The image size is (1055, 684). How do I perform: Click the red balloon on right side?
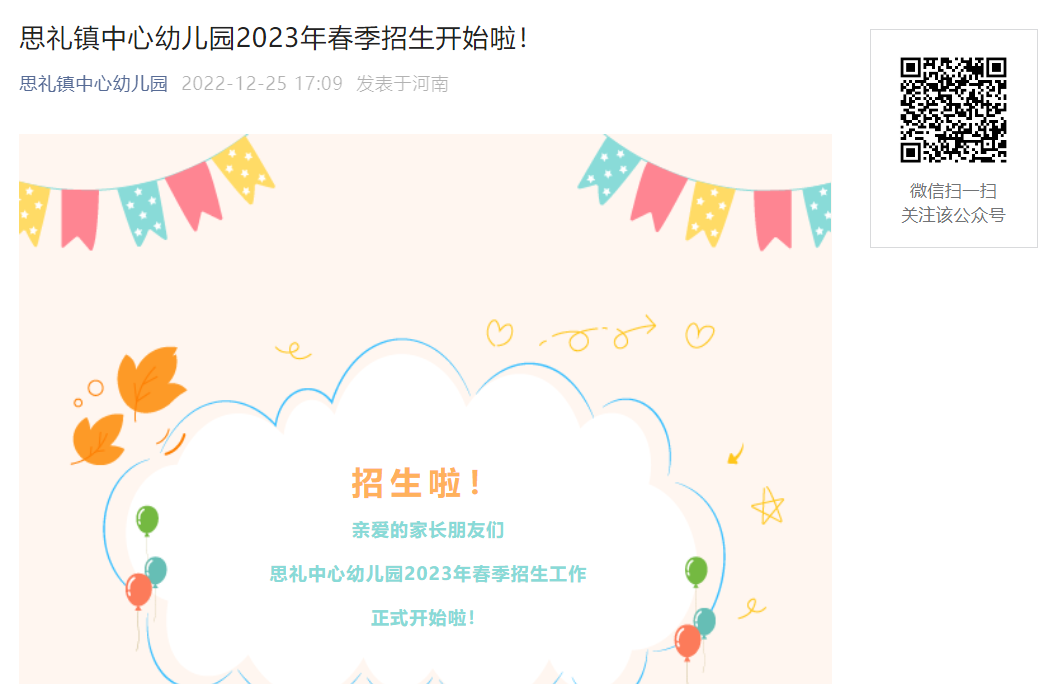(x=688, y=642)
